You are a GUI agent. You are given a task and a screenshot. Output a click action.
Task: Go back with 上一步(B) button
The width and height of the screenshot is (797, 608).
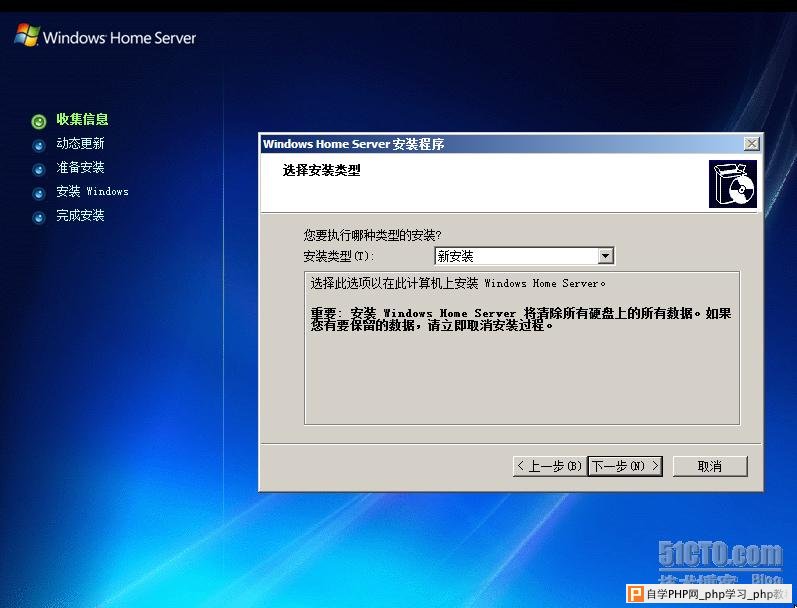[550, 466]
